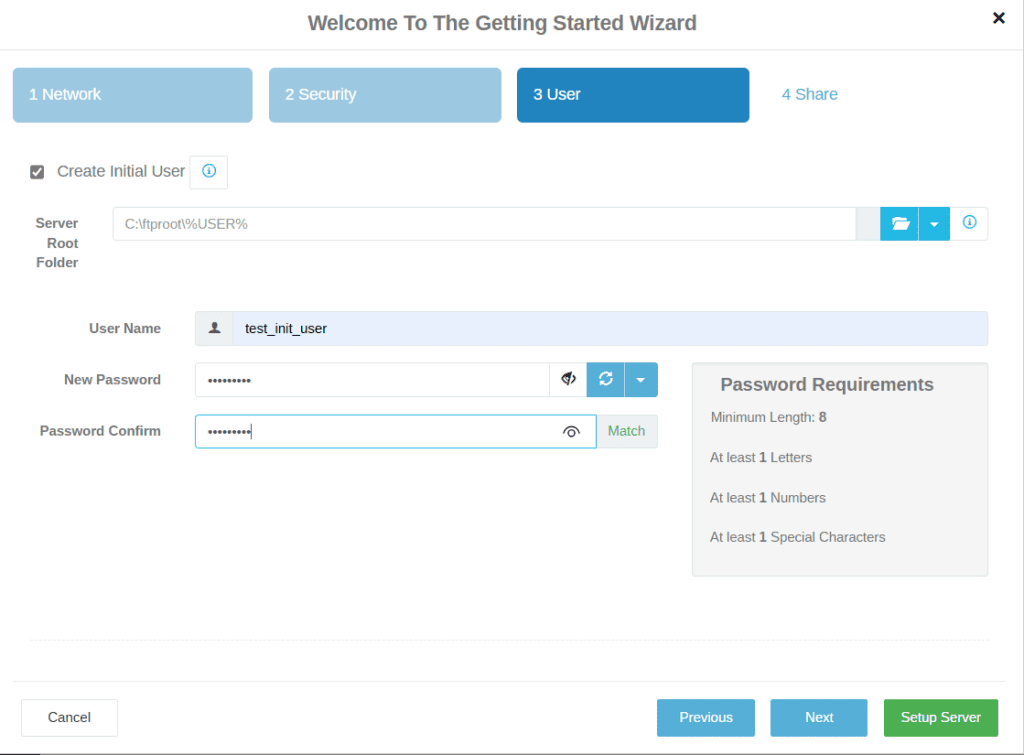Open the password generator options dropdown

click(641, 380)
